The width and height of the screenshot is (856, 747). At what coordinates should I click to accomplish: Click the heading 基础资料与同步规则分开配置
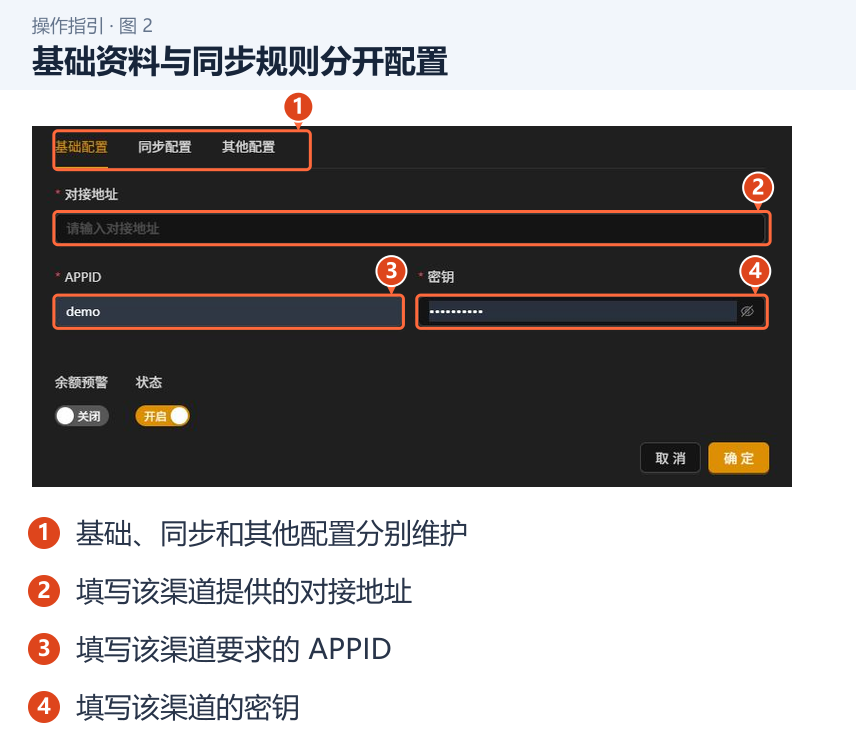(240, 61)
